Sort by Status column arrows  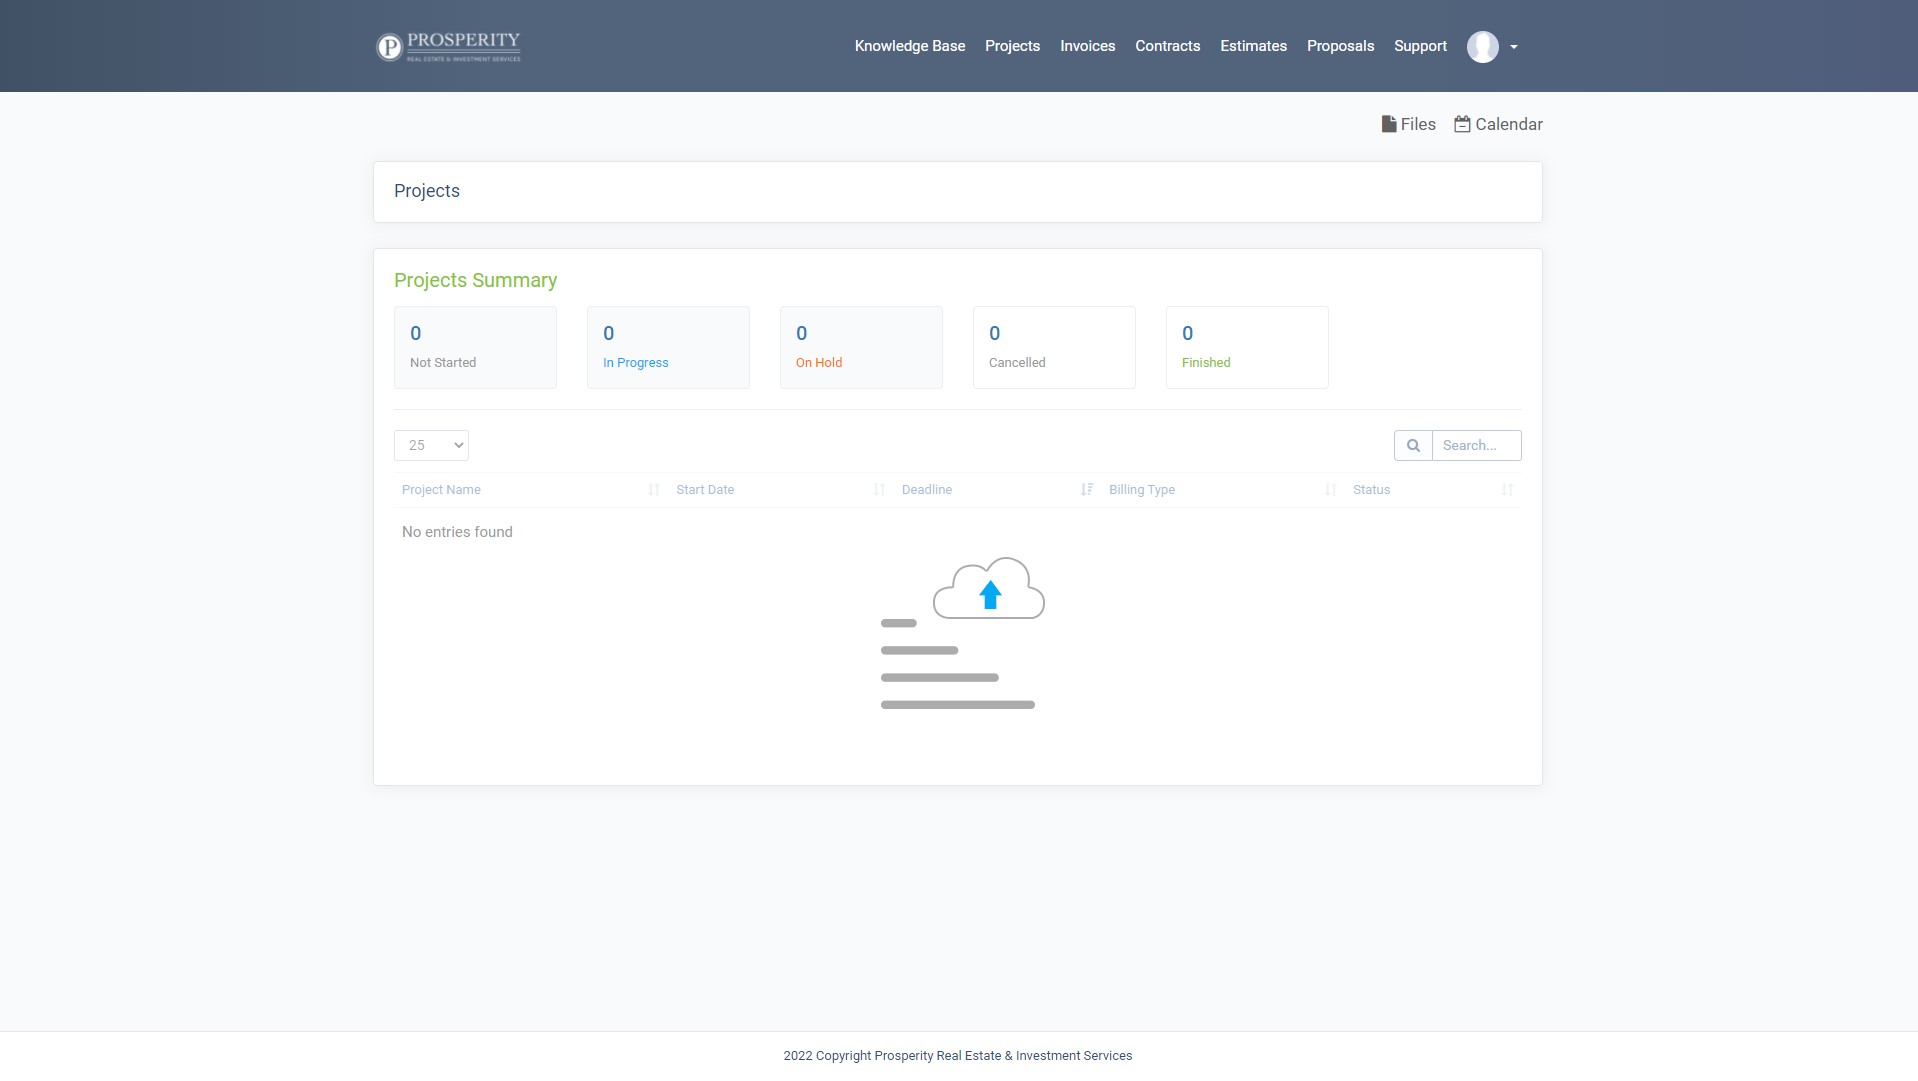point(1507,490)
